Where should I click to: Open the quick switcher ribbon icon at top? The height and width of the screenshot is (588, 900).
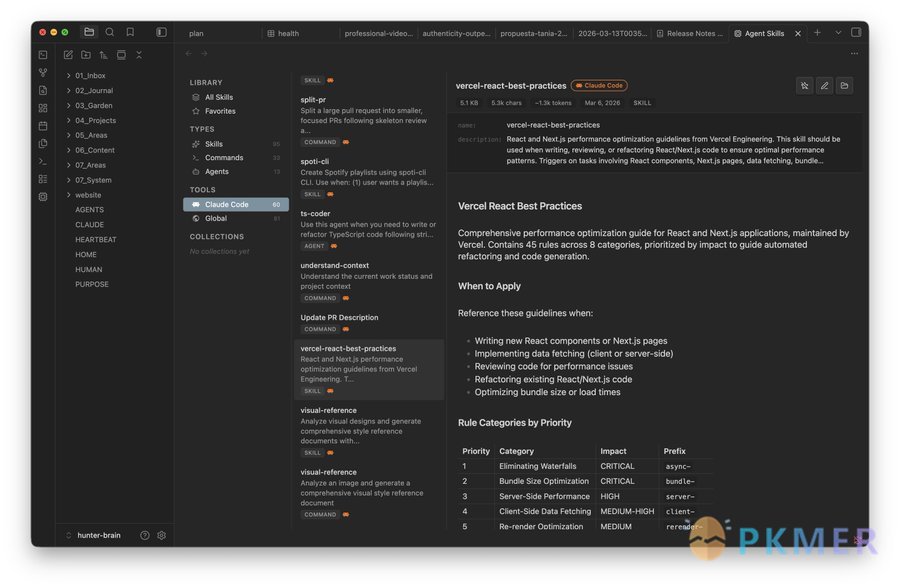[43, 55]
